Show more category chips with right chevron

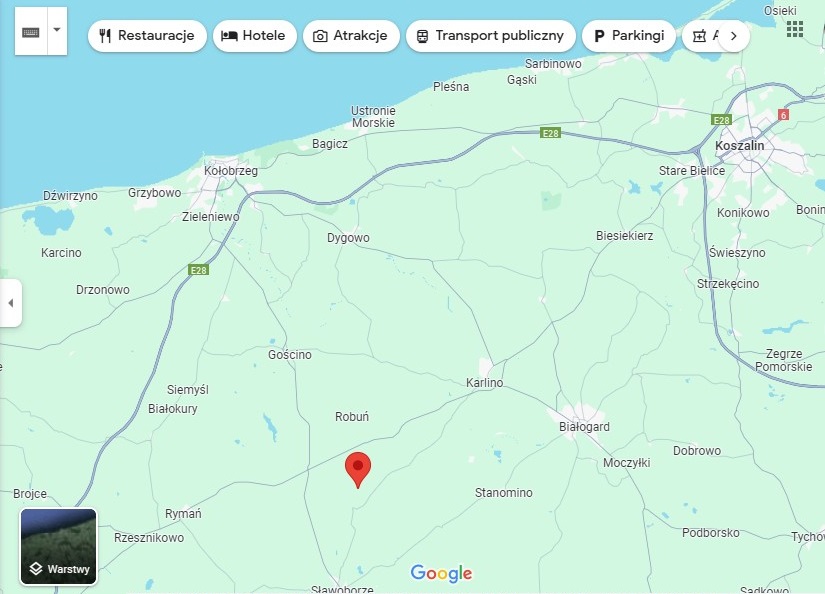(x=734, y=36)
